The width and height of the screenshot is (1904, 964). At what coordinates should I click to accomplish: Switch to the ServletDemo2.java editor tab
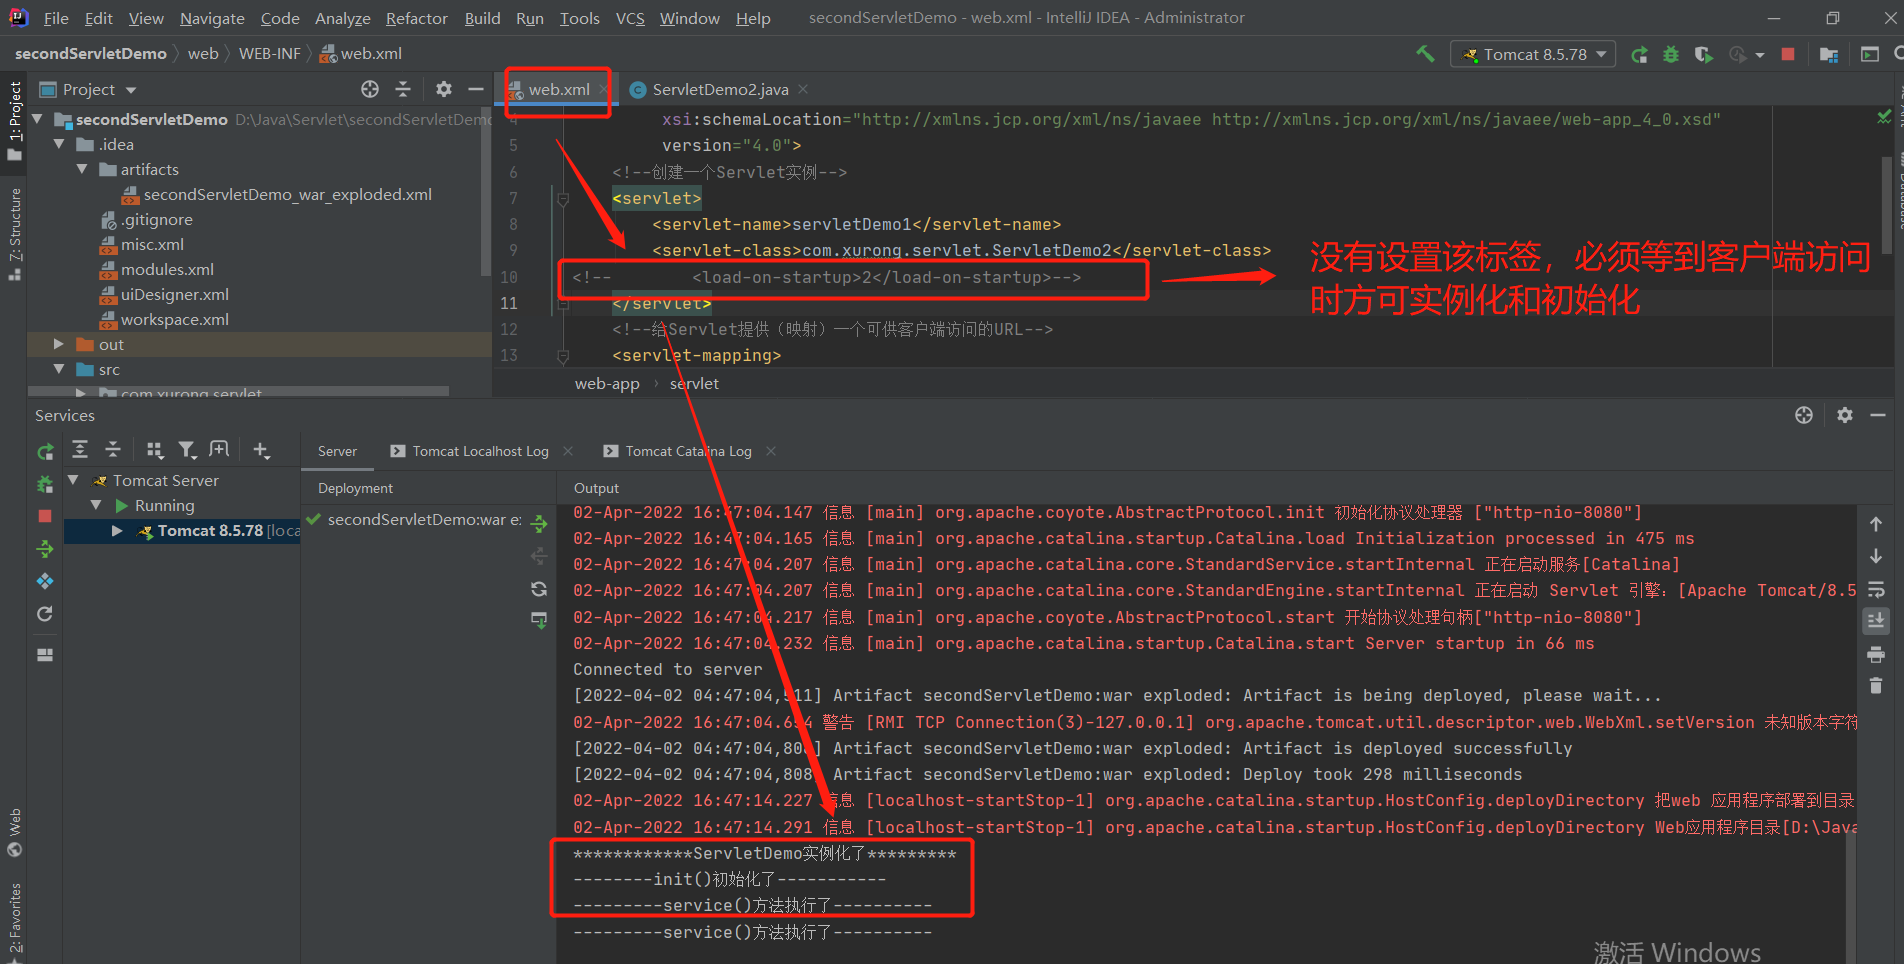720,89
